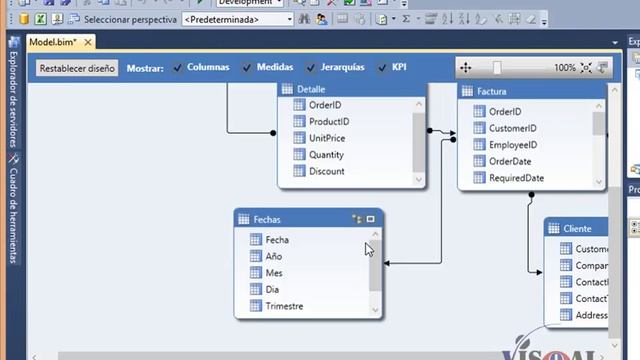Toggle the Columnas checkbox

[x=177, y=68]
